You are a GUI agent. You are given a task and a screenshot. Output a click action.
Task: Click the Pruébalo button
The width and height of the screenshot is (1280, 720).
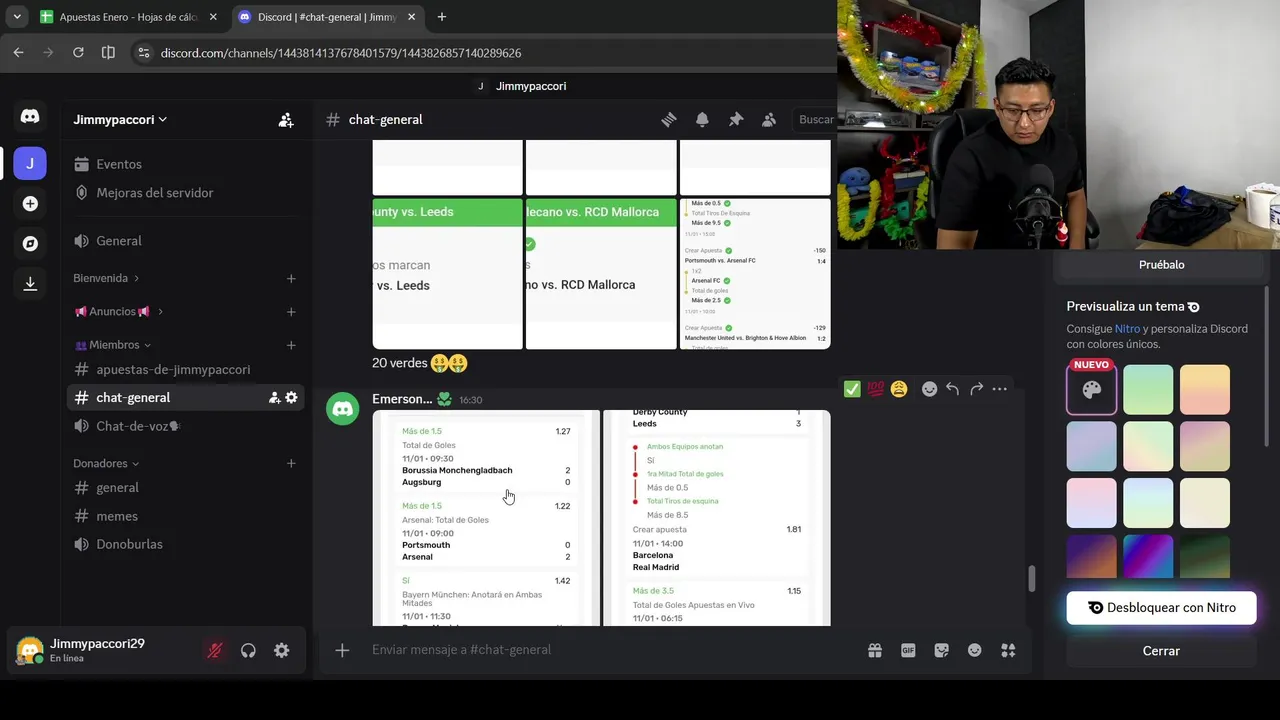[1161, 265]
